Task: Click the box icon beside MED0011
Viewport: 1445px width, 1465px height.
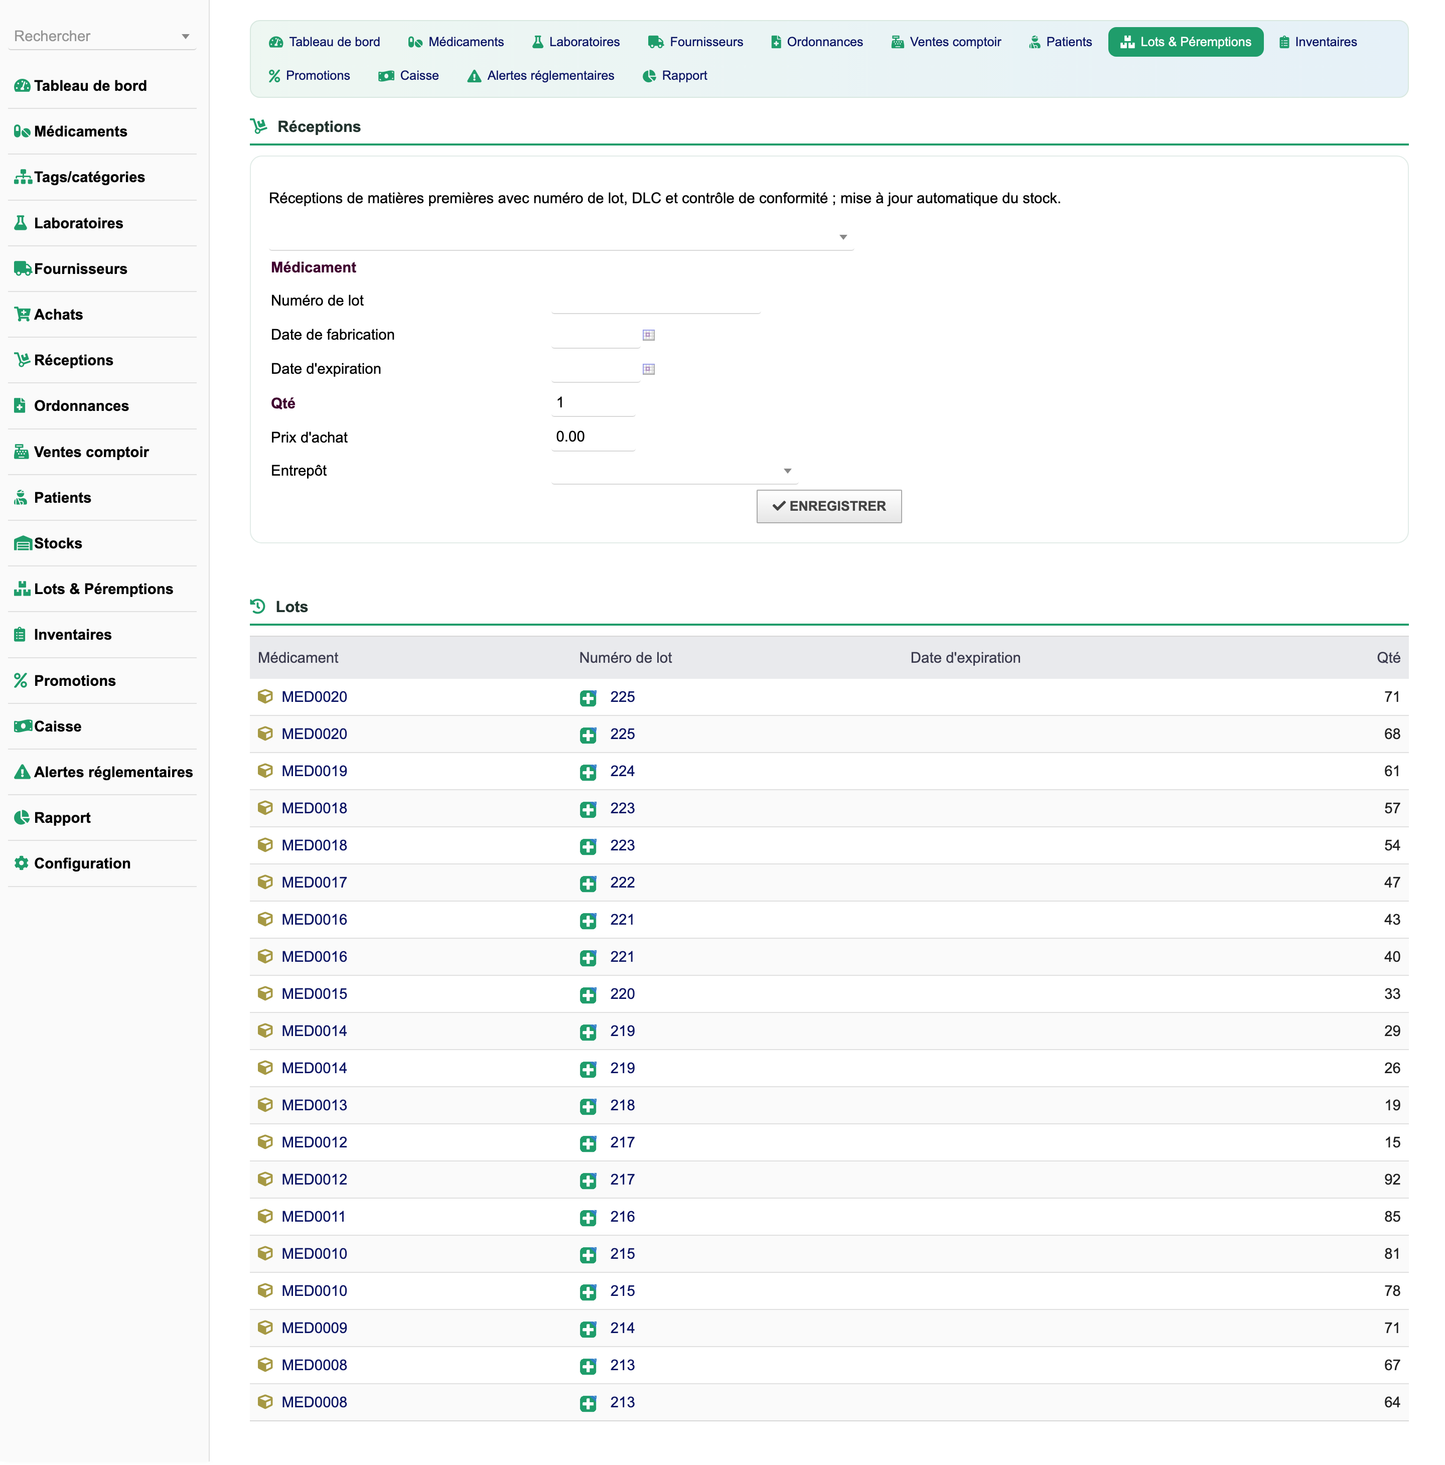Action: click(265, 1216)
